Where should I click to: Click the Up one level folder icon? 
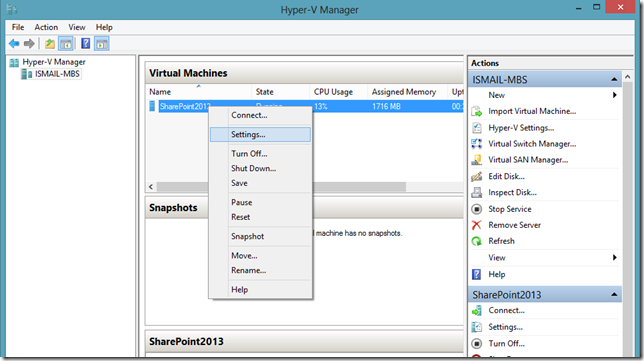50,44
